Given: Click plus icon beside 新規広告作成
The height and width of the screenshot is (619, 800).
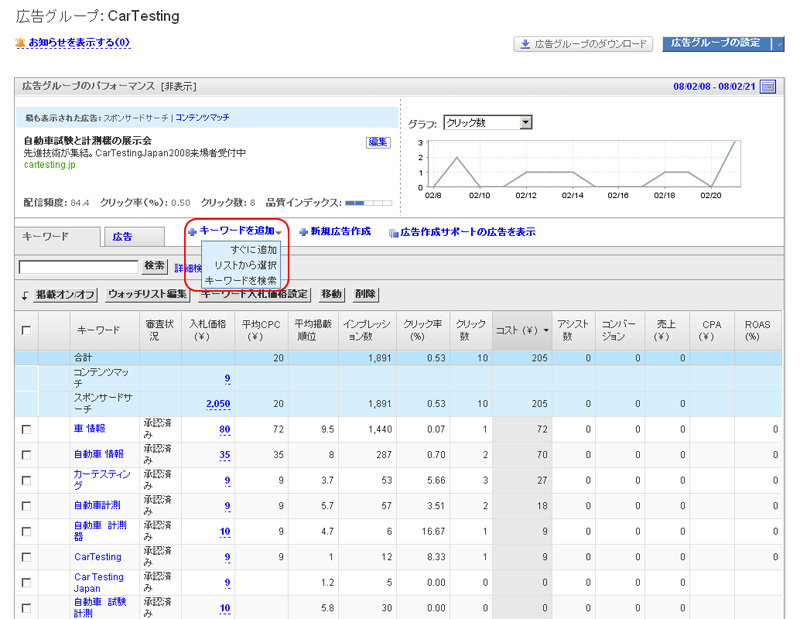Looking at the screenshot, I should pos(303,232).
